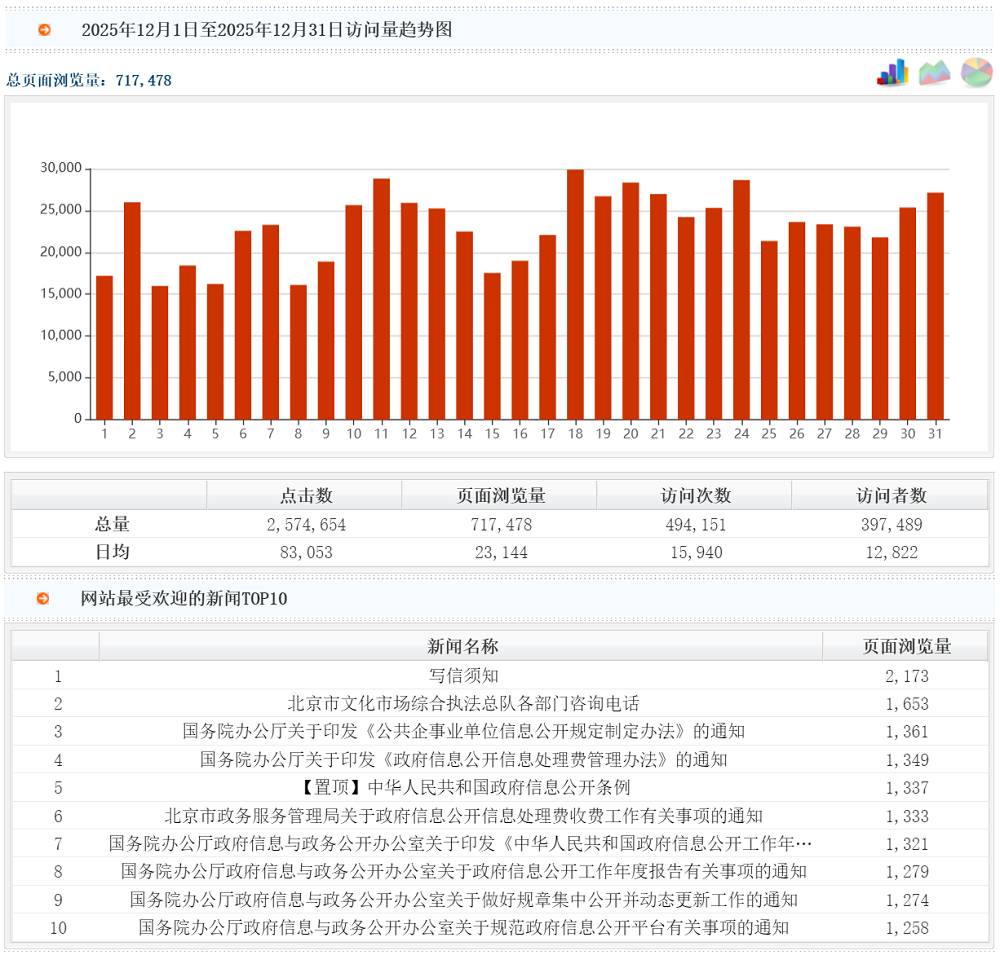Click the bar for day 31

(935, 306)
